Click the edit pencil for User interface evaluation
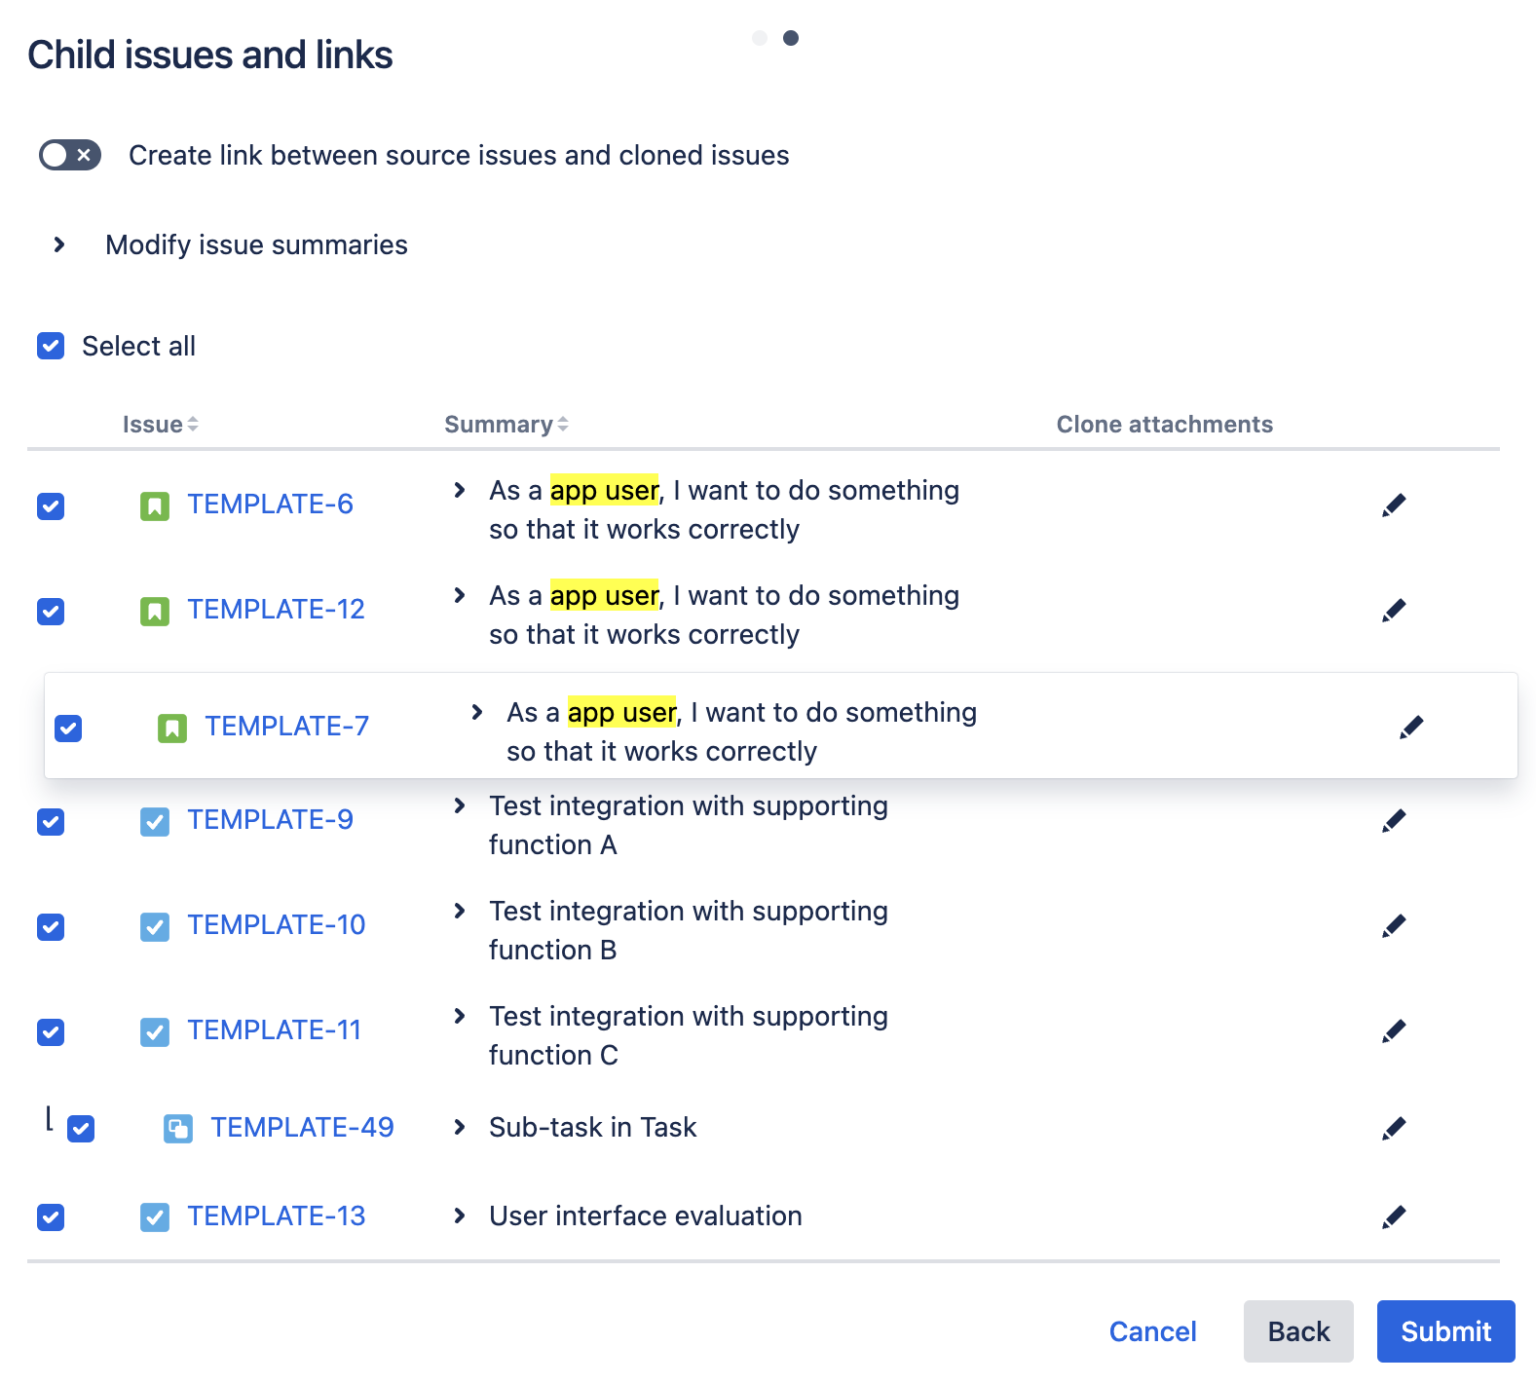The height and width of the screenshot is (1384, 1536). (x=1393, y=1217)
